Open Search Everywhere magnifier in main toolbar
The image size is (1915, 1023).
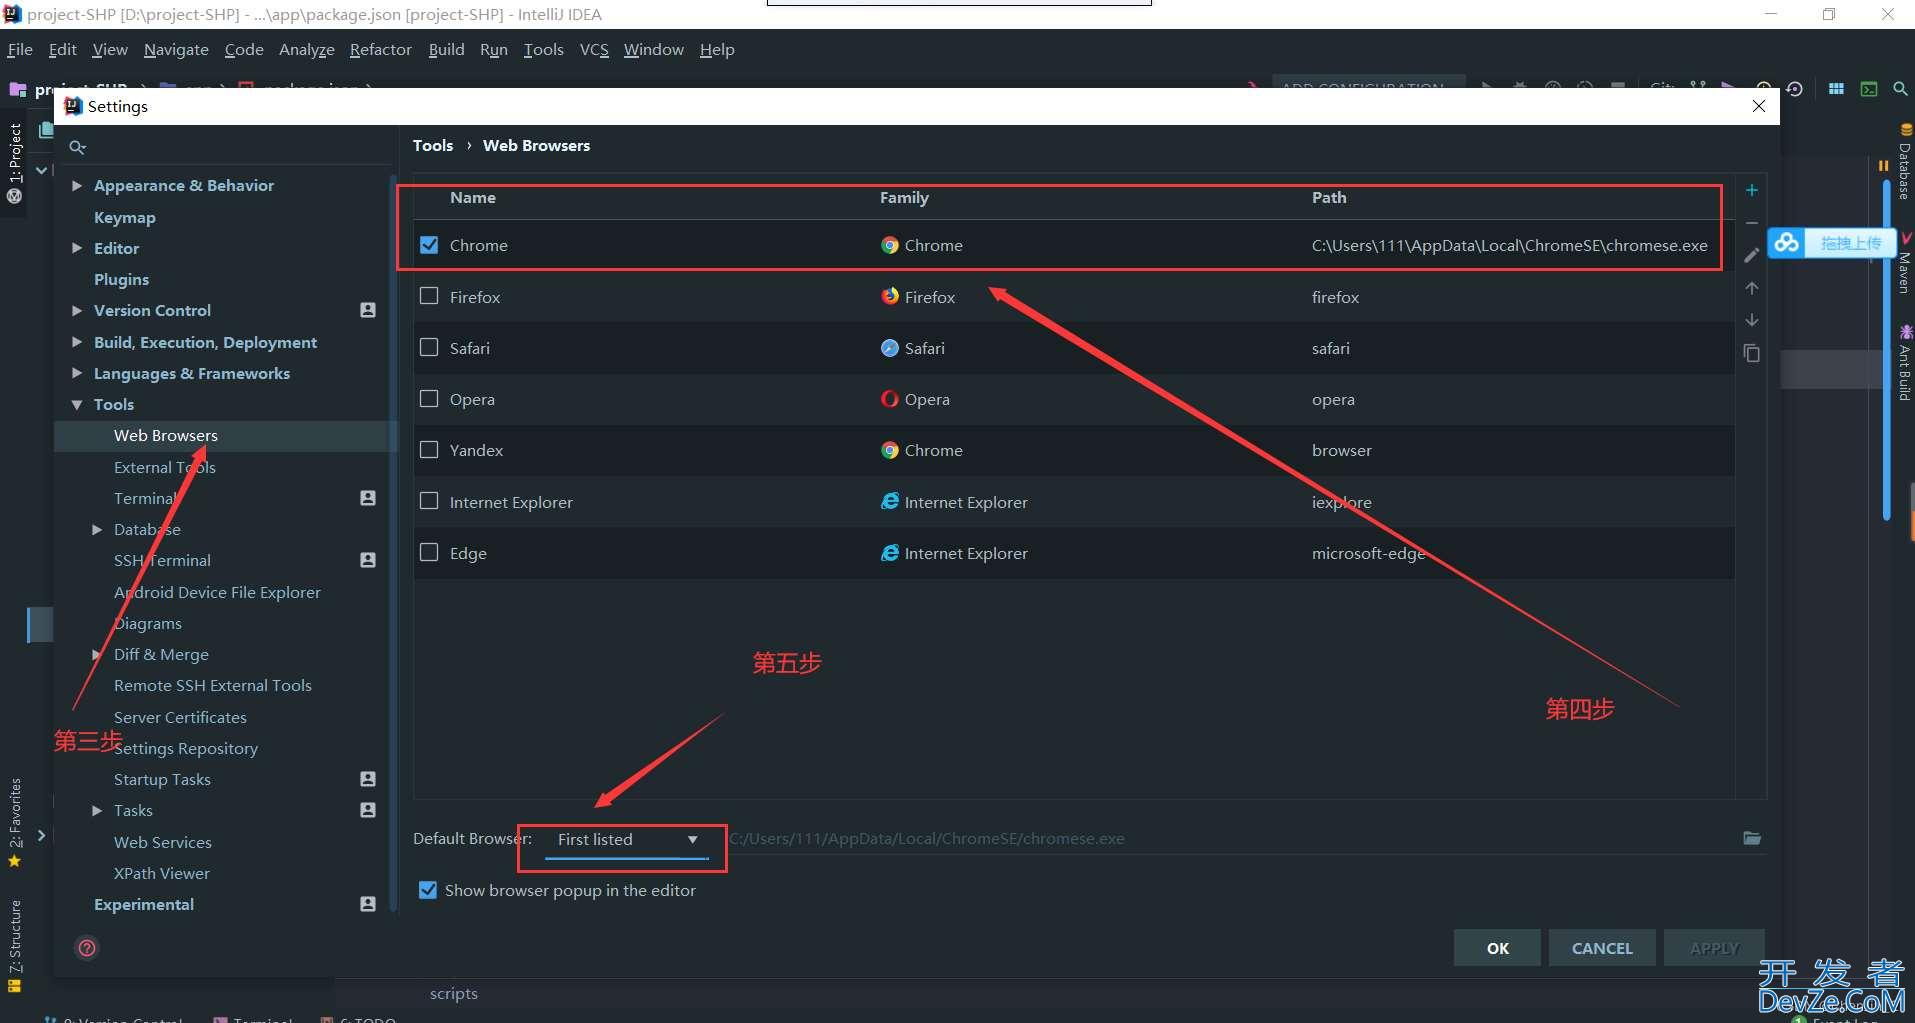point(1900,89)
